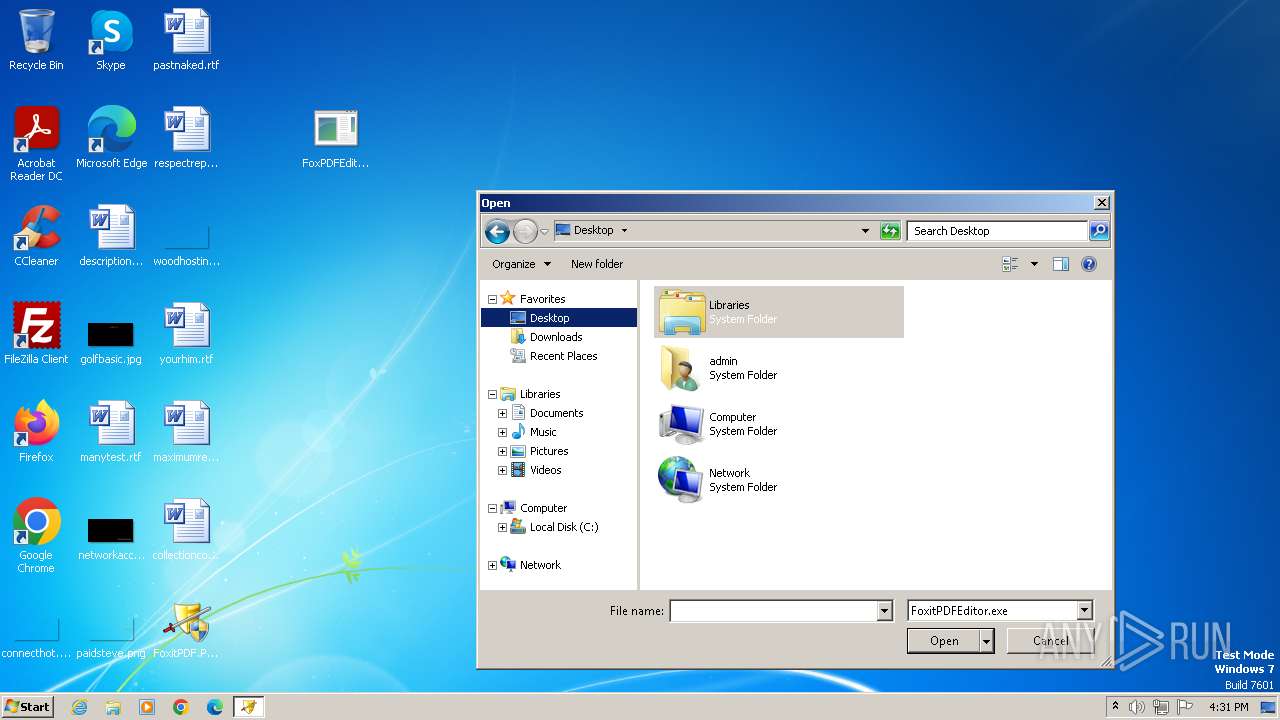This screenshot has width=1280, height=720.
Task: Select the FoxPDFEdit desktop icon
Action: point(336,138)
